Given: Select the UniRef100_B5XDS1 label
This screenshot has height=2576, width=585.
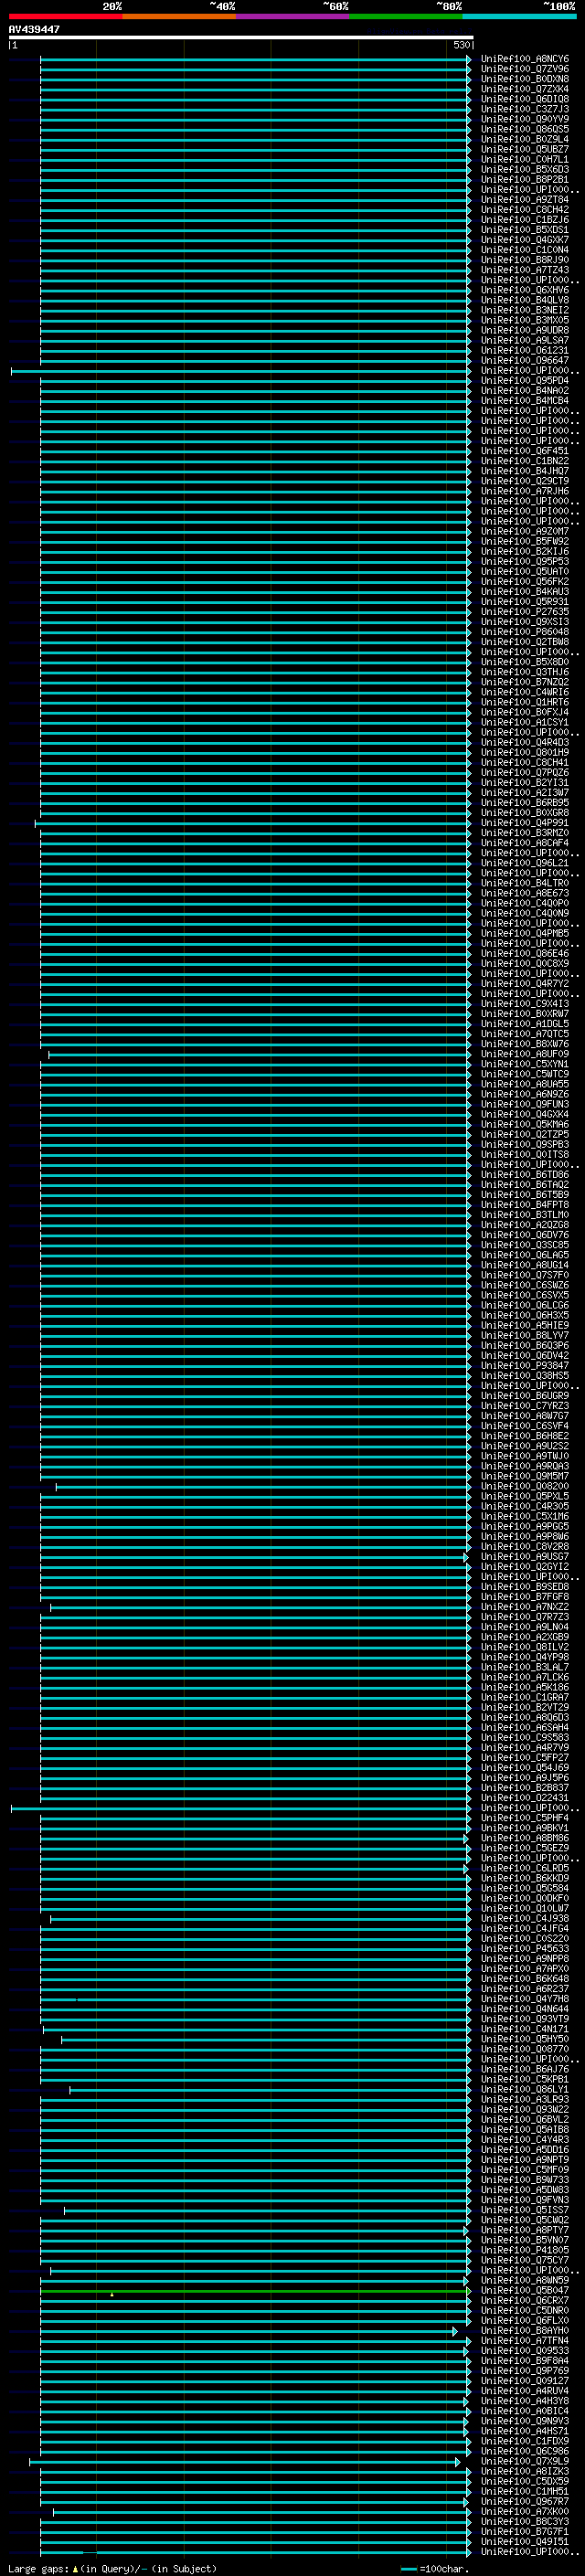Looking at the screenshot, I should [525, 230].
